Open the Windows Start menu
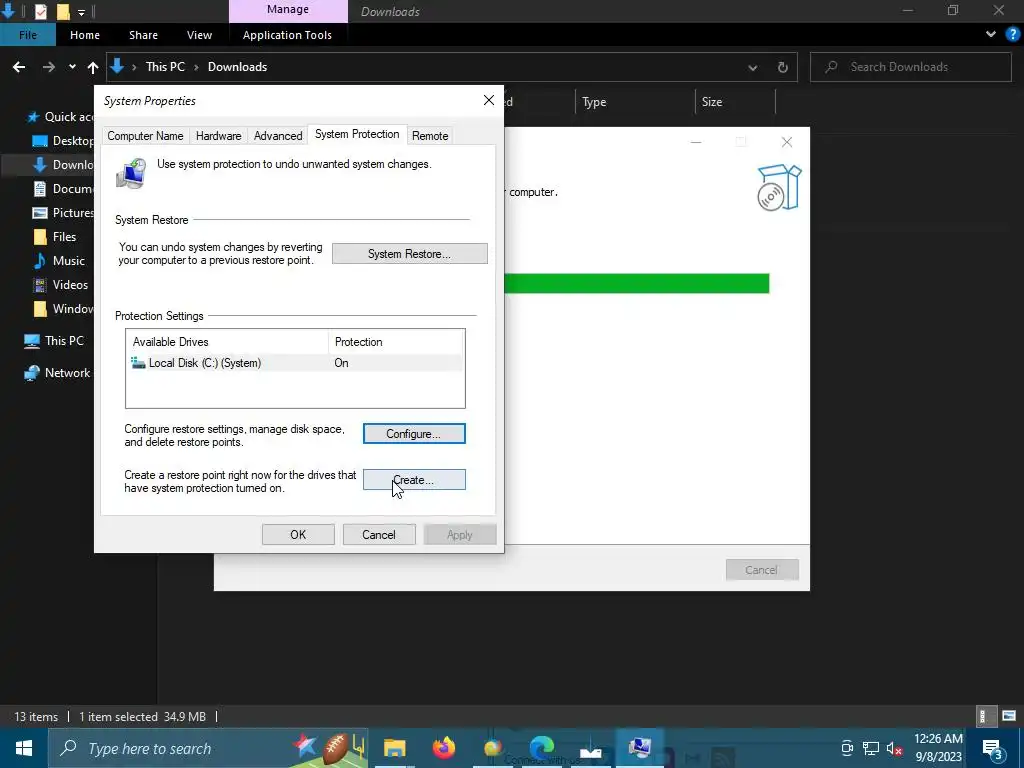 (x=24, y=748)
